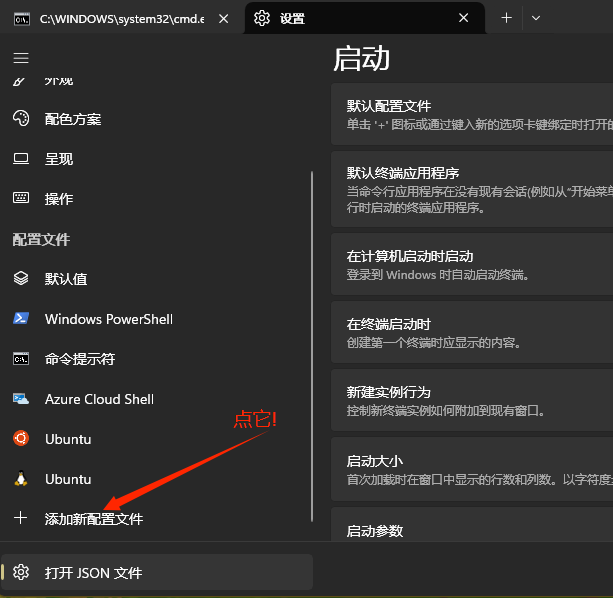Expand the 默认配置文件 setting
The height and width of the screenshot is (598, 613).
coord(472,114)
